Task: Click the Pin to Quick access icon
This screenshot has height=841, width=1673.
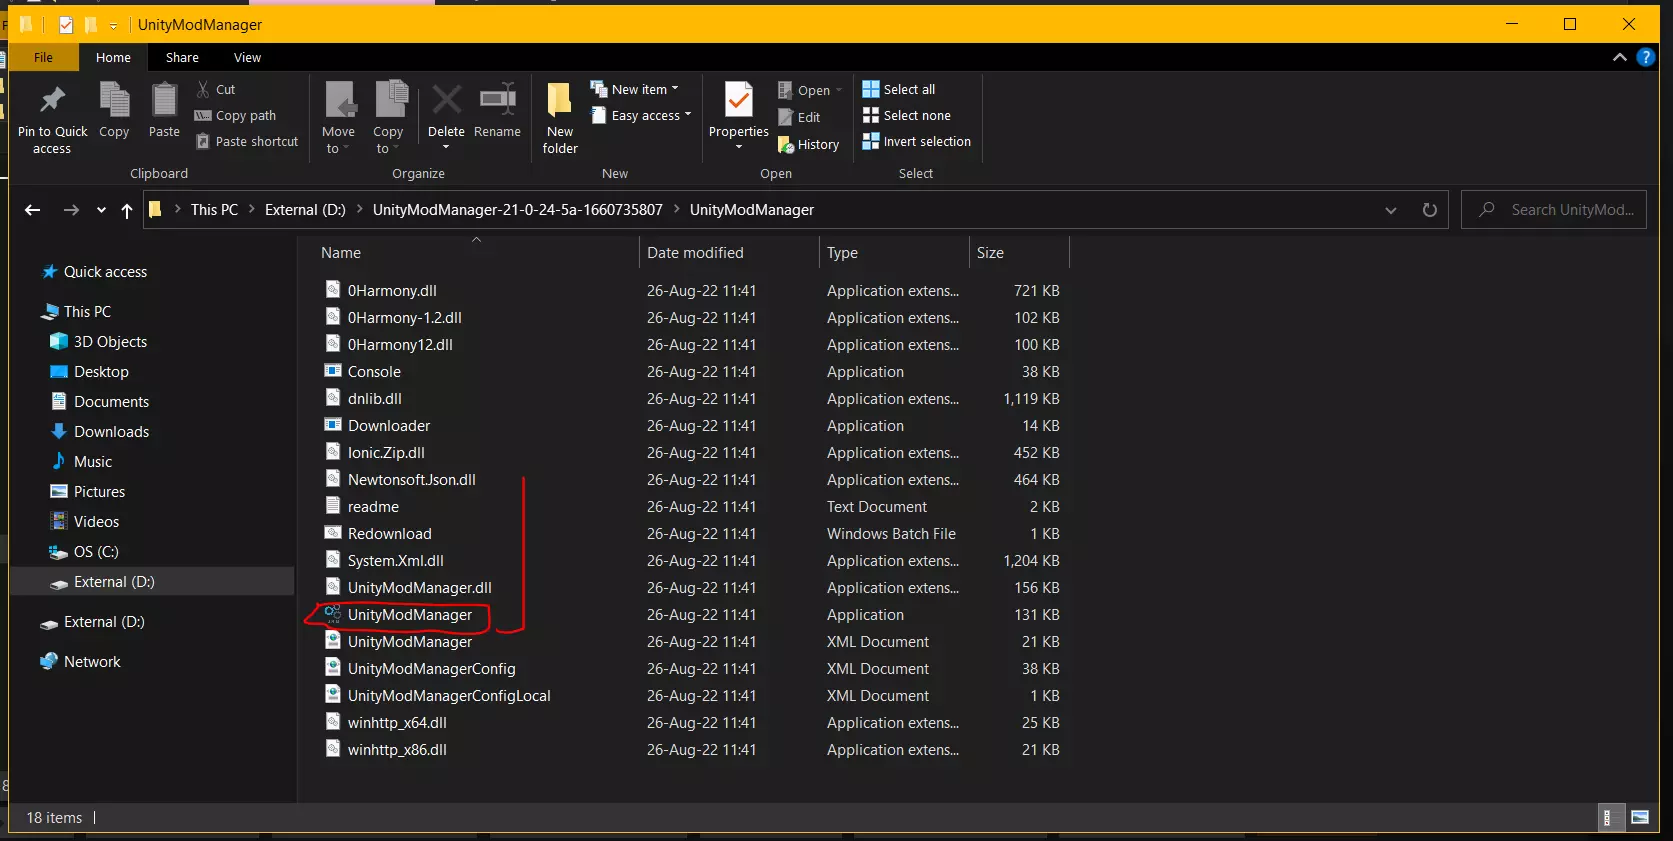Action: point(52,101)
